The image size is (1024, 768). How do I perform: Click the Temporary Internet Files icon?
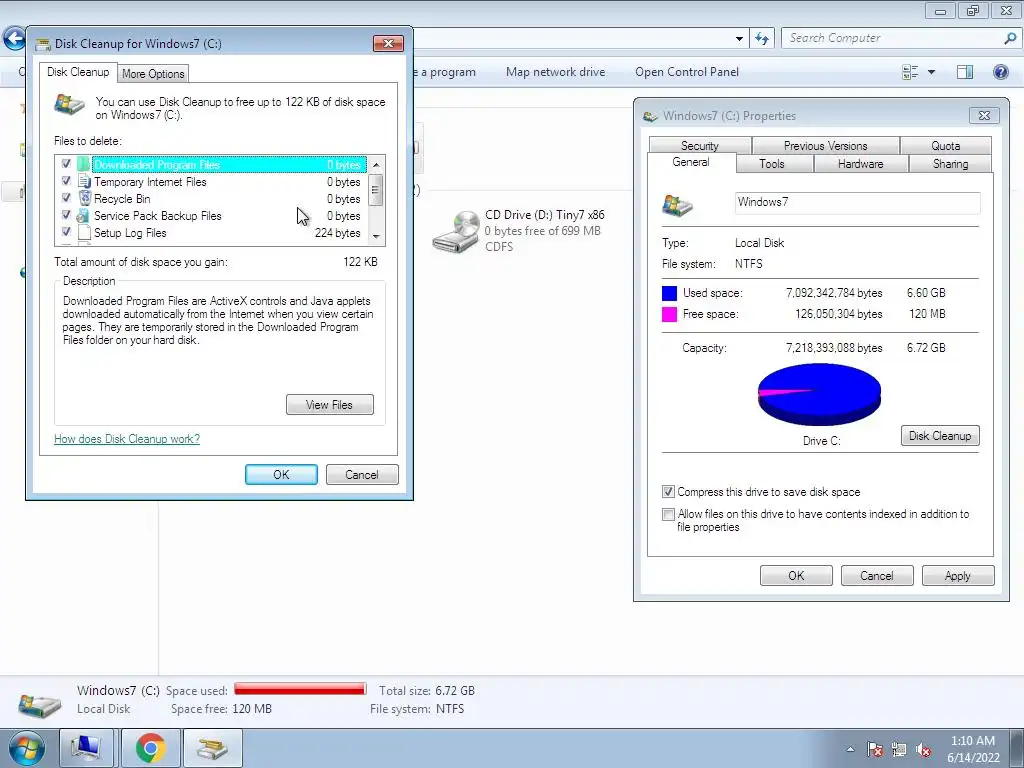point(84,182)
